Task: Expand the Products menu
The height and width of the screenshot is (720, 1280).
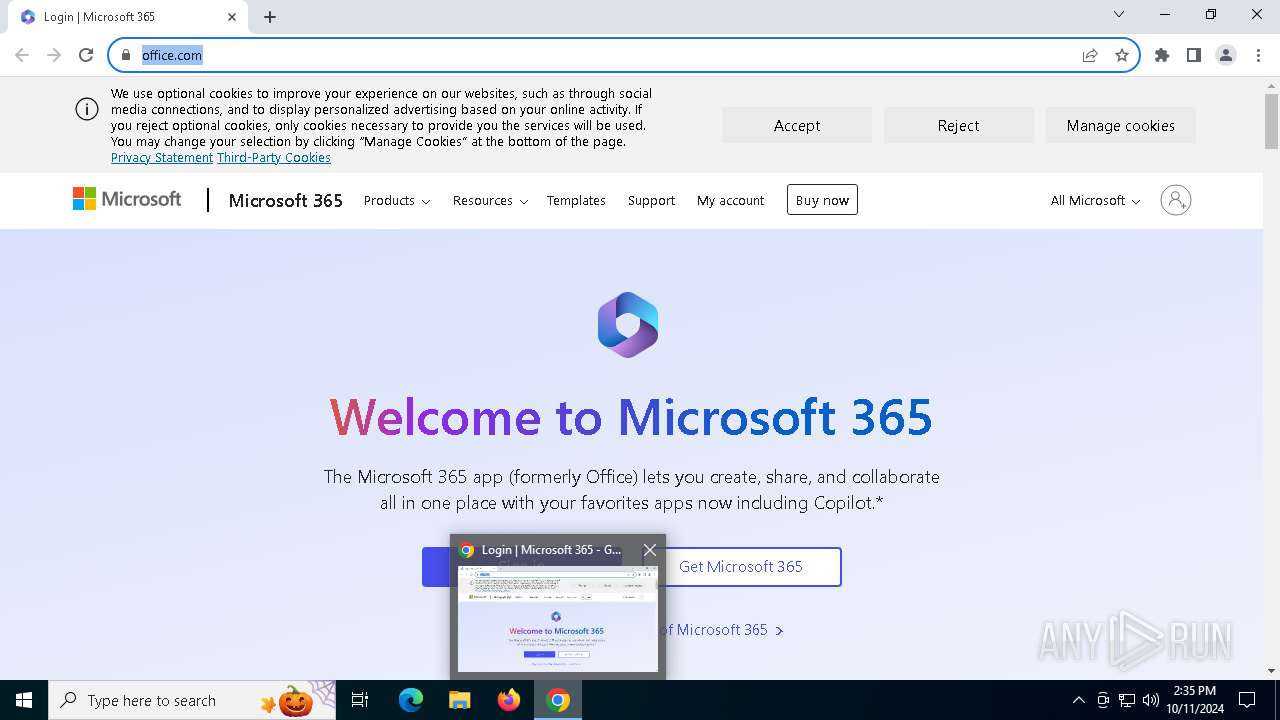Action: (397, 200)
